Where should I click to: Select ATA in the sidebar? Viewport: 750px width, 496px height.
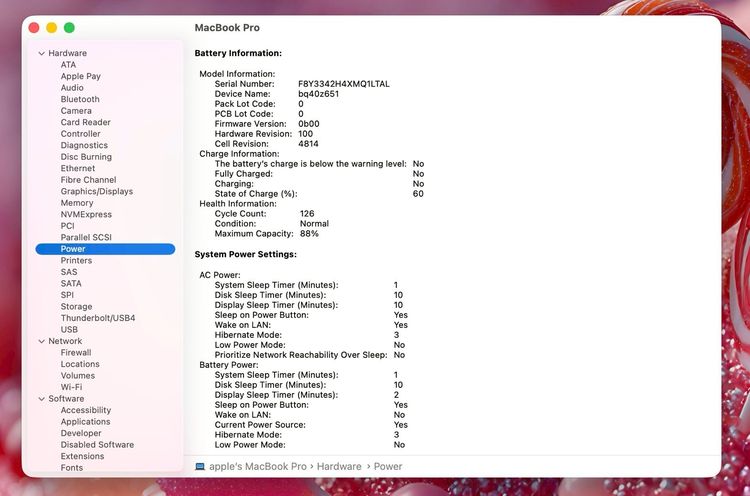point(68,65)
